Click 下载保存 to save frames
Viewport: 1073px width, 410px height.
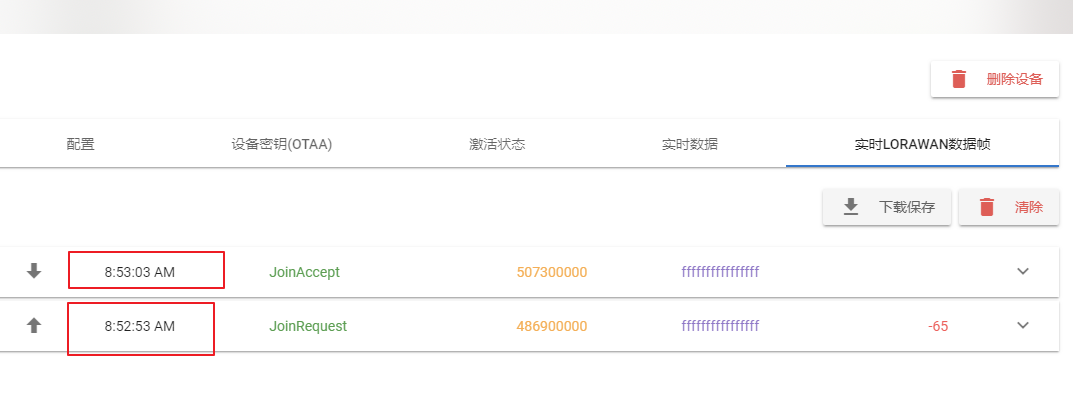coord(907,207)
